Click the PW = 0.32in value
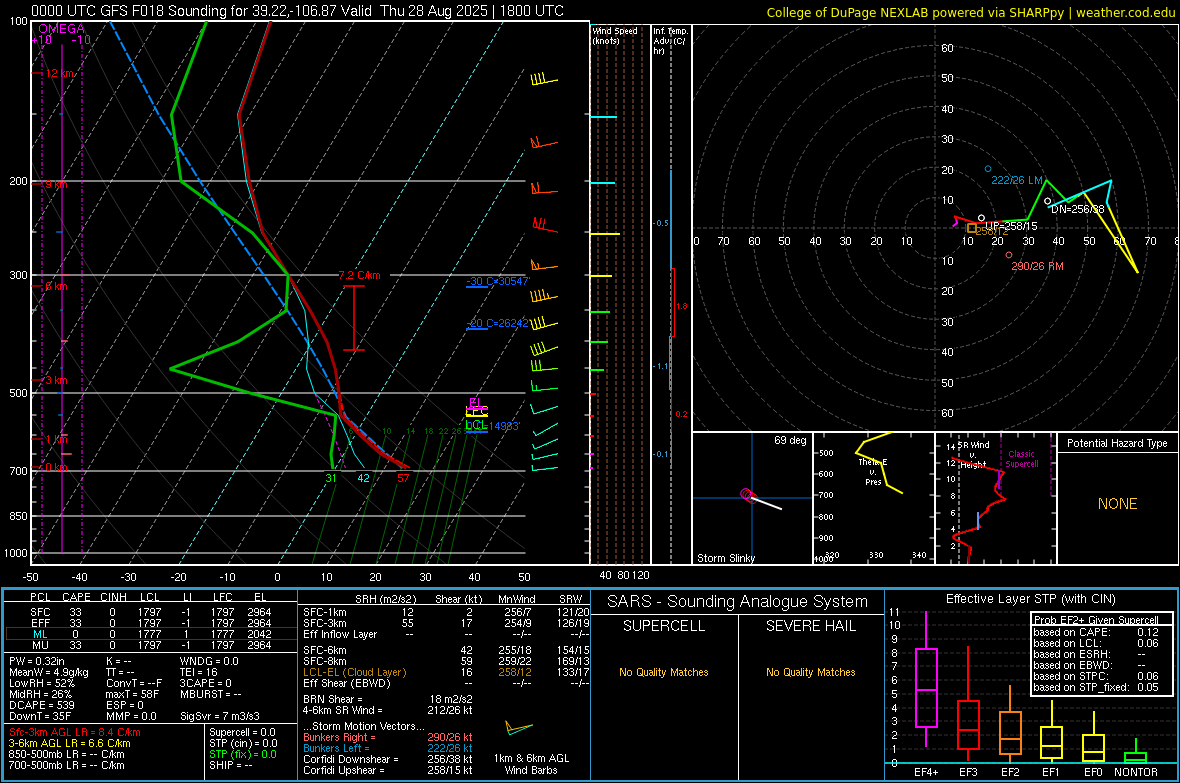1180x783 pixels. tap(37, 661)
